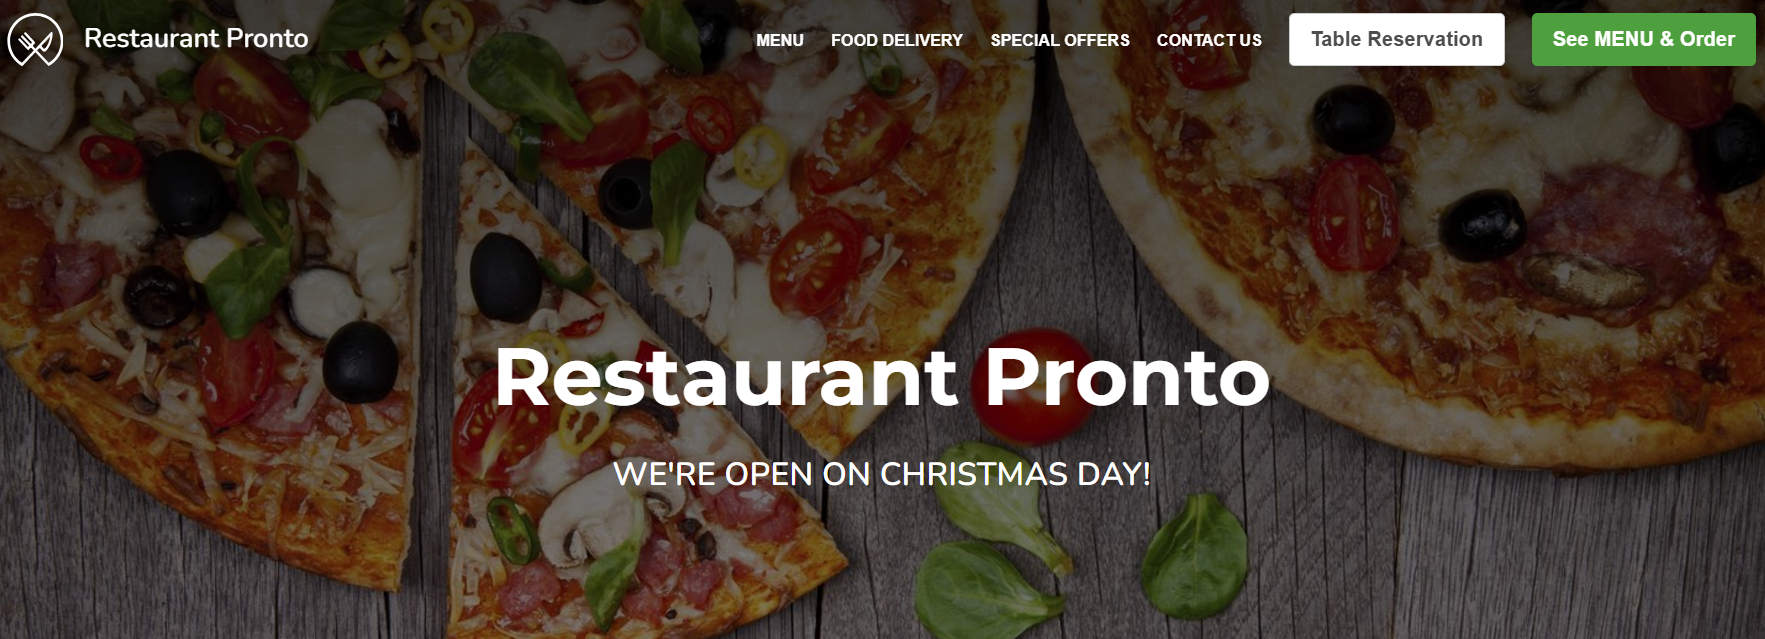Select SPECIAL OFFERS in the navigation

point(1060,40)
